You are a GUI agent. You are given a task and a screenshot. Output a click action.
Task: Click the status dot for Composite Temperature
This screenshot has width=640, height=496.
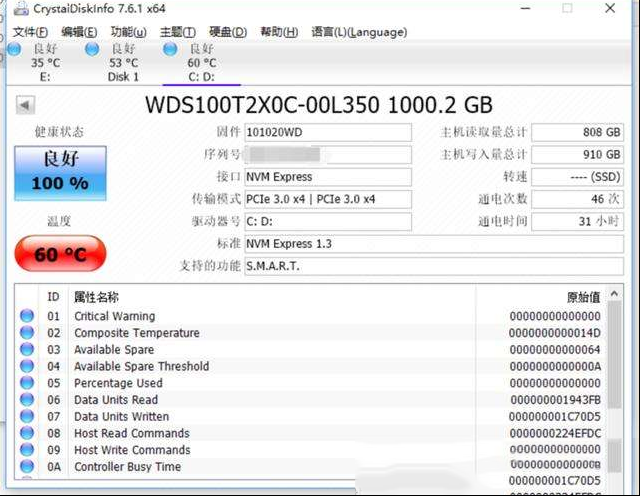coord(27,332)
